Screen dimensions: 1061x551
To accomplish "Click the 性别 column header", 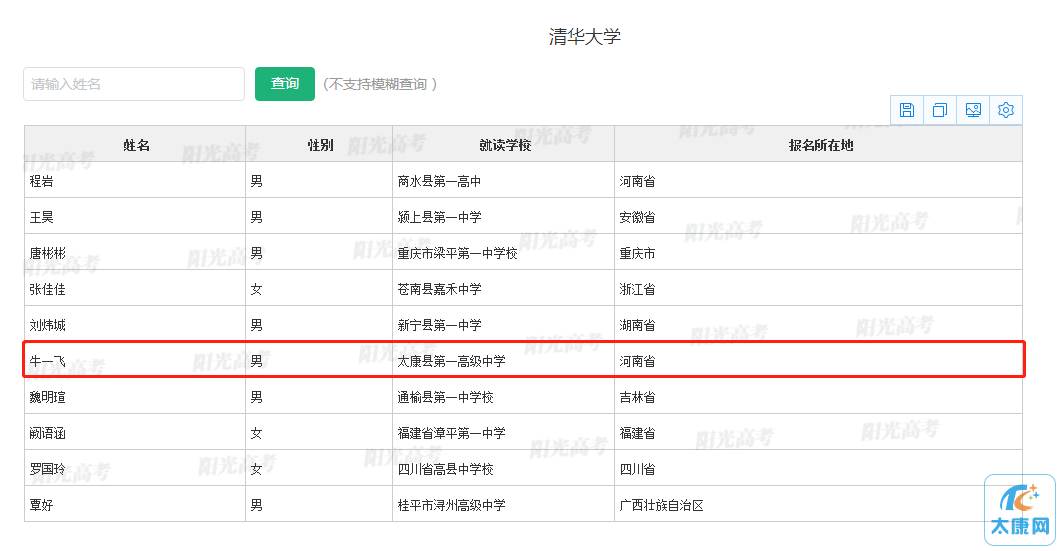I will pos(319,144).
